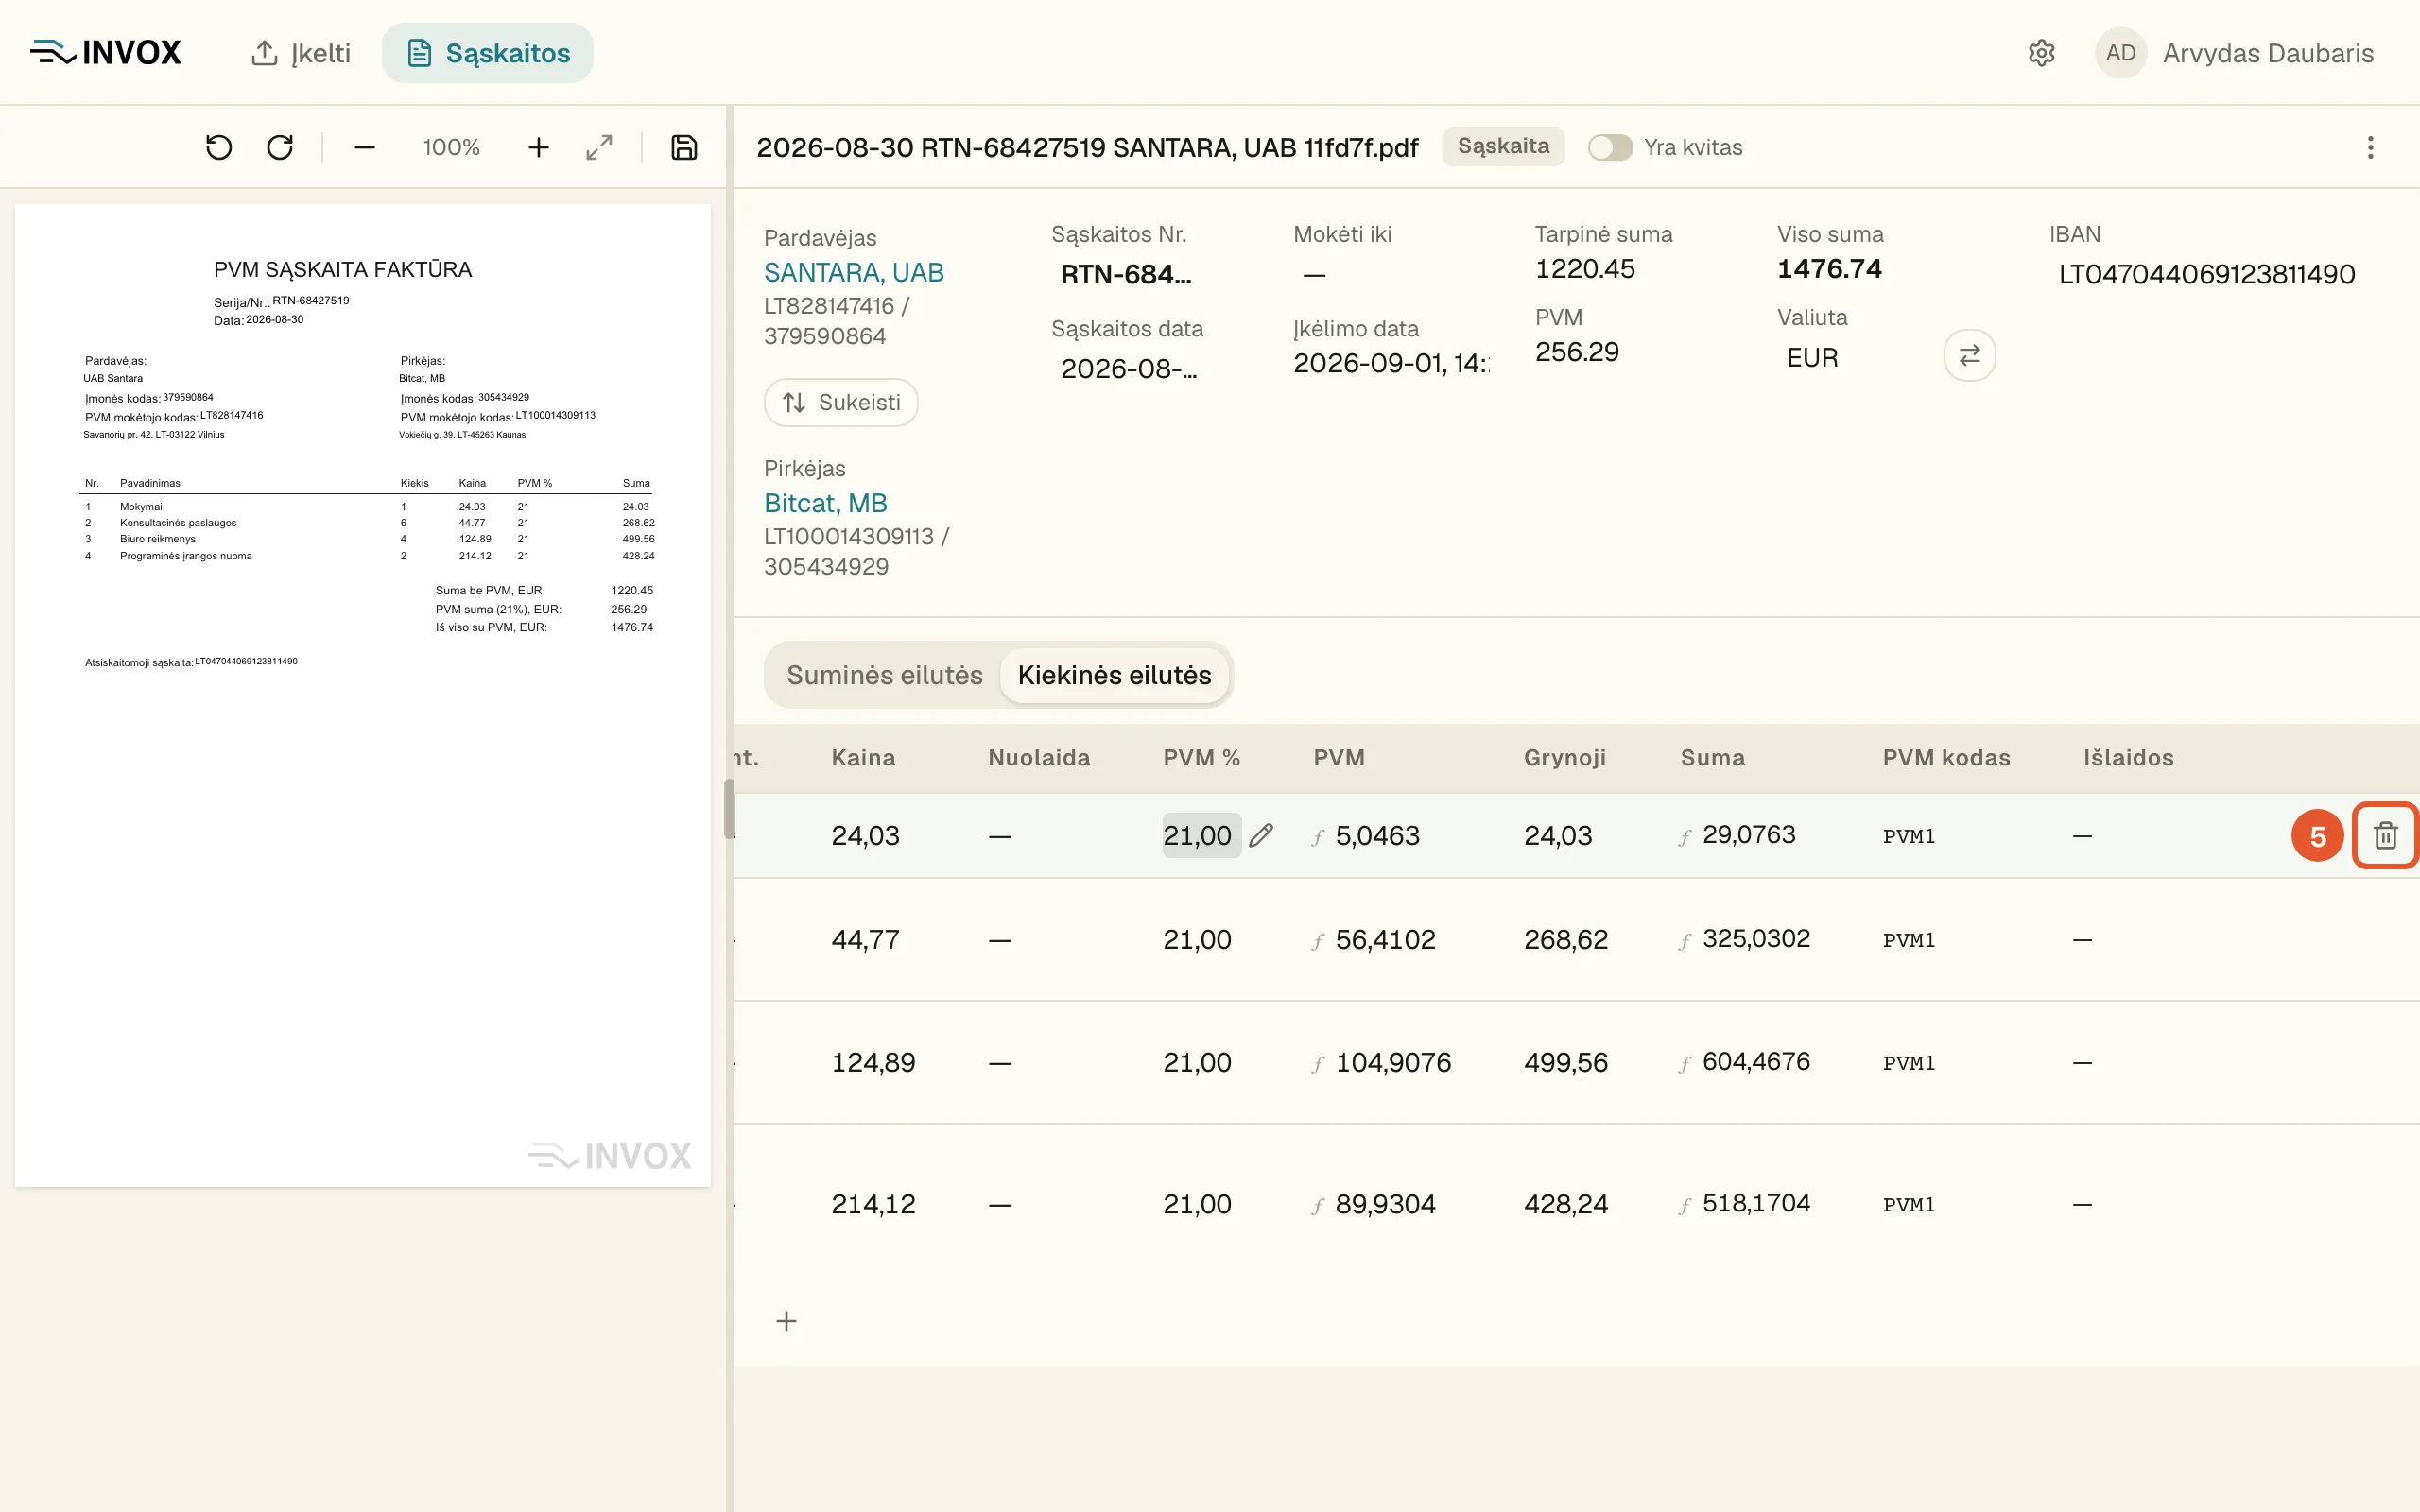Click the invoice PDF page preview

click(363, 696)
